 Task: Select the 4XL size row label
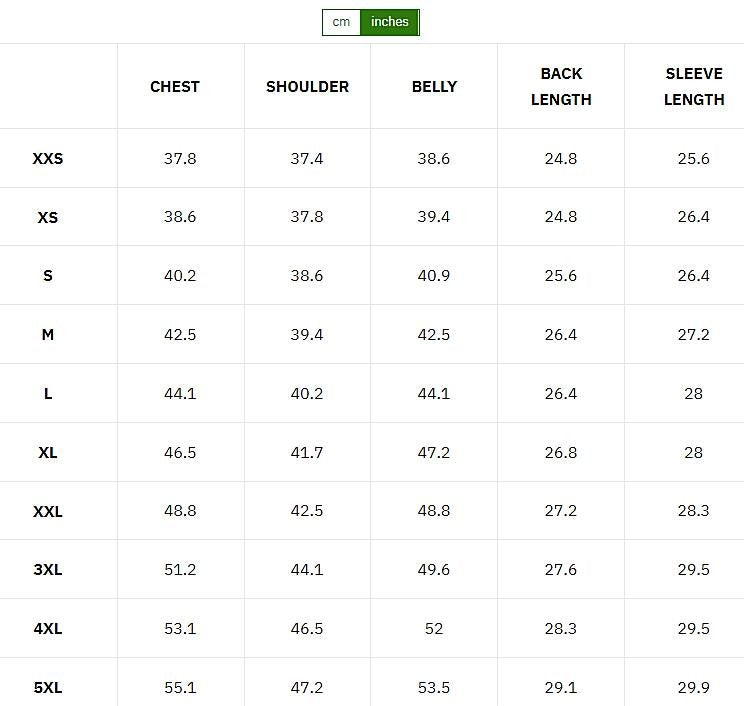pyautogui.click(x=48, y=629)
